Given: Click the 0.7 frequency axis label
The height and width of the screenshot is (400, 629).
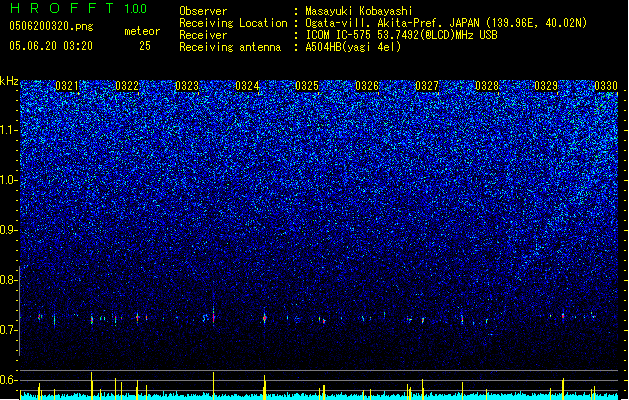Looking at the screenshot, I should click(9, 330).
